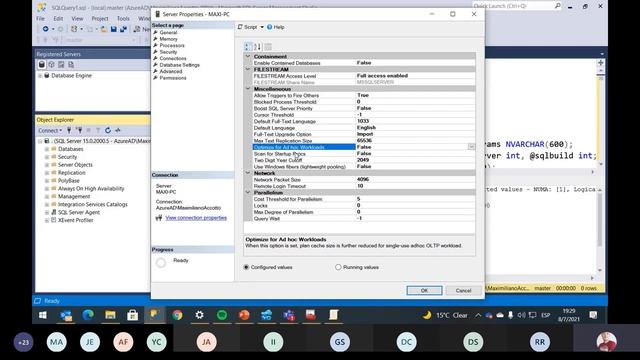Viewport: 640px width, 360px height.
Task: Click the navigate Back arrow in SSMS toolbar
Action: click(x=45, y=29)
